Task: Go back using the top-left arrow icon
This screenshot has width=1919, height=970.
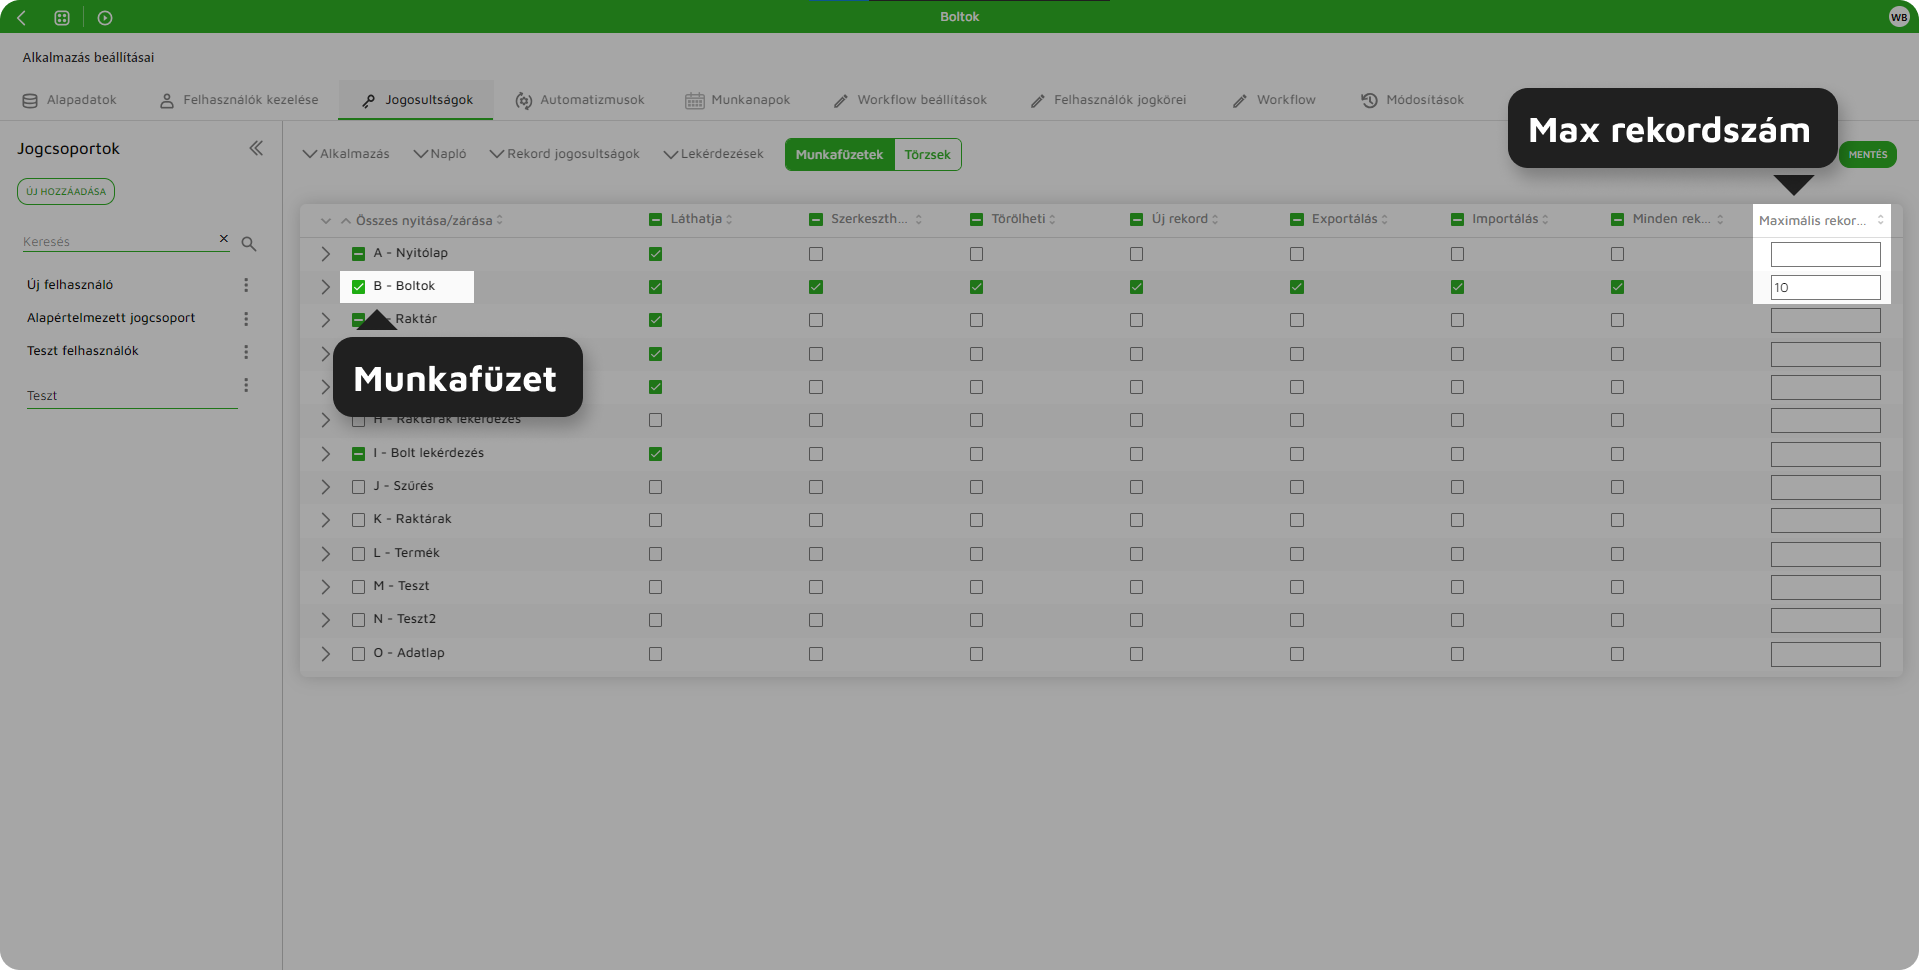Action: pyautogui.click(x=21, y=17)
